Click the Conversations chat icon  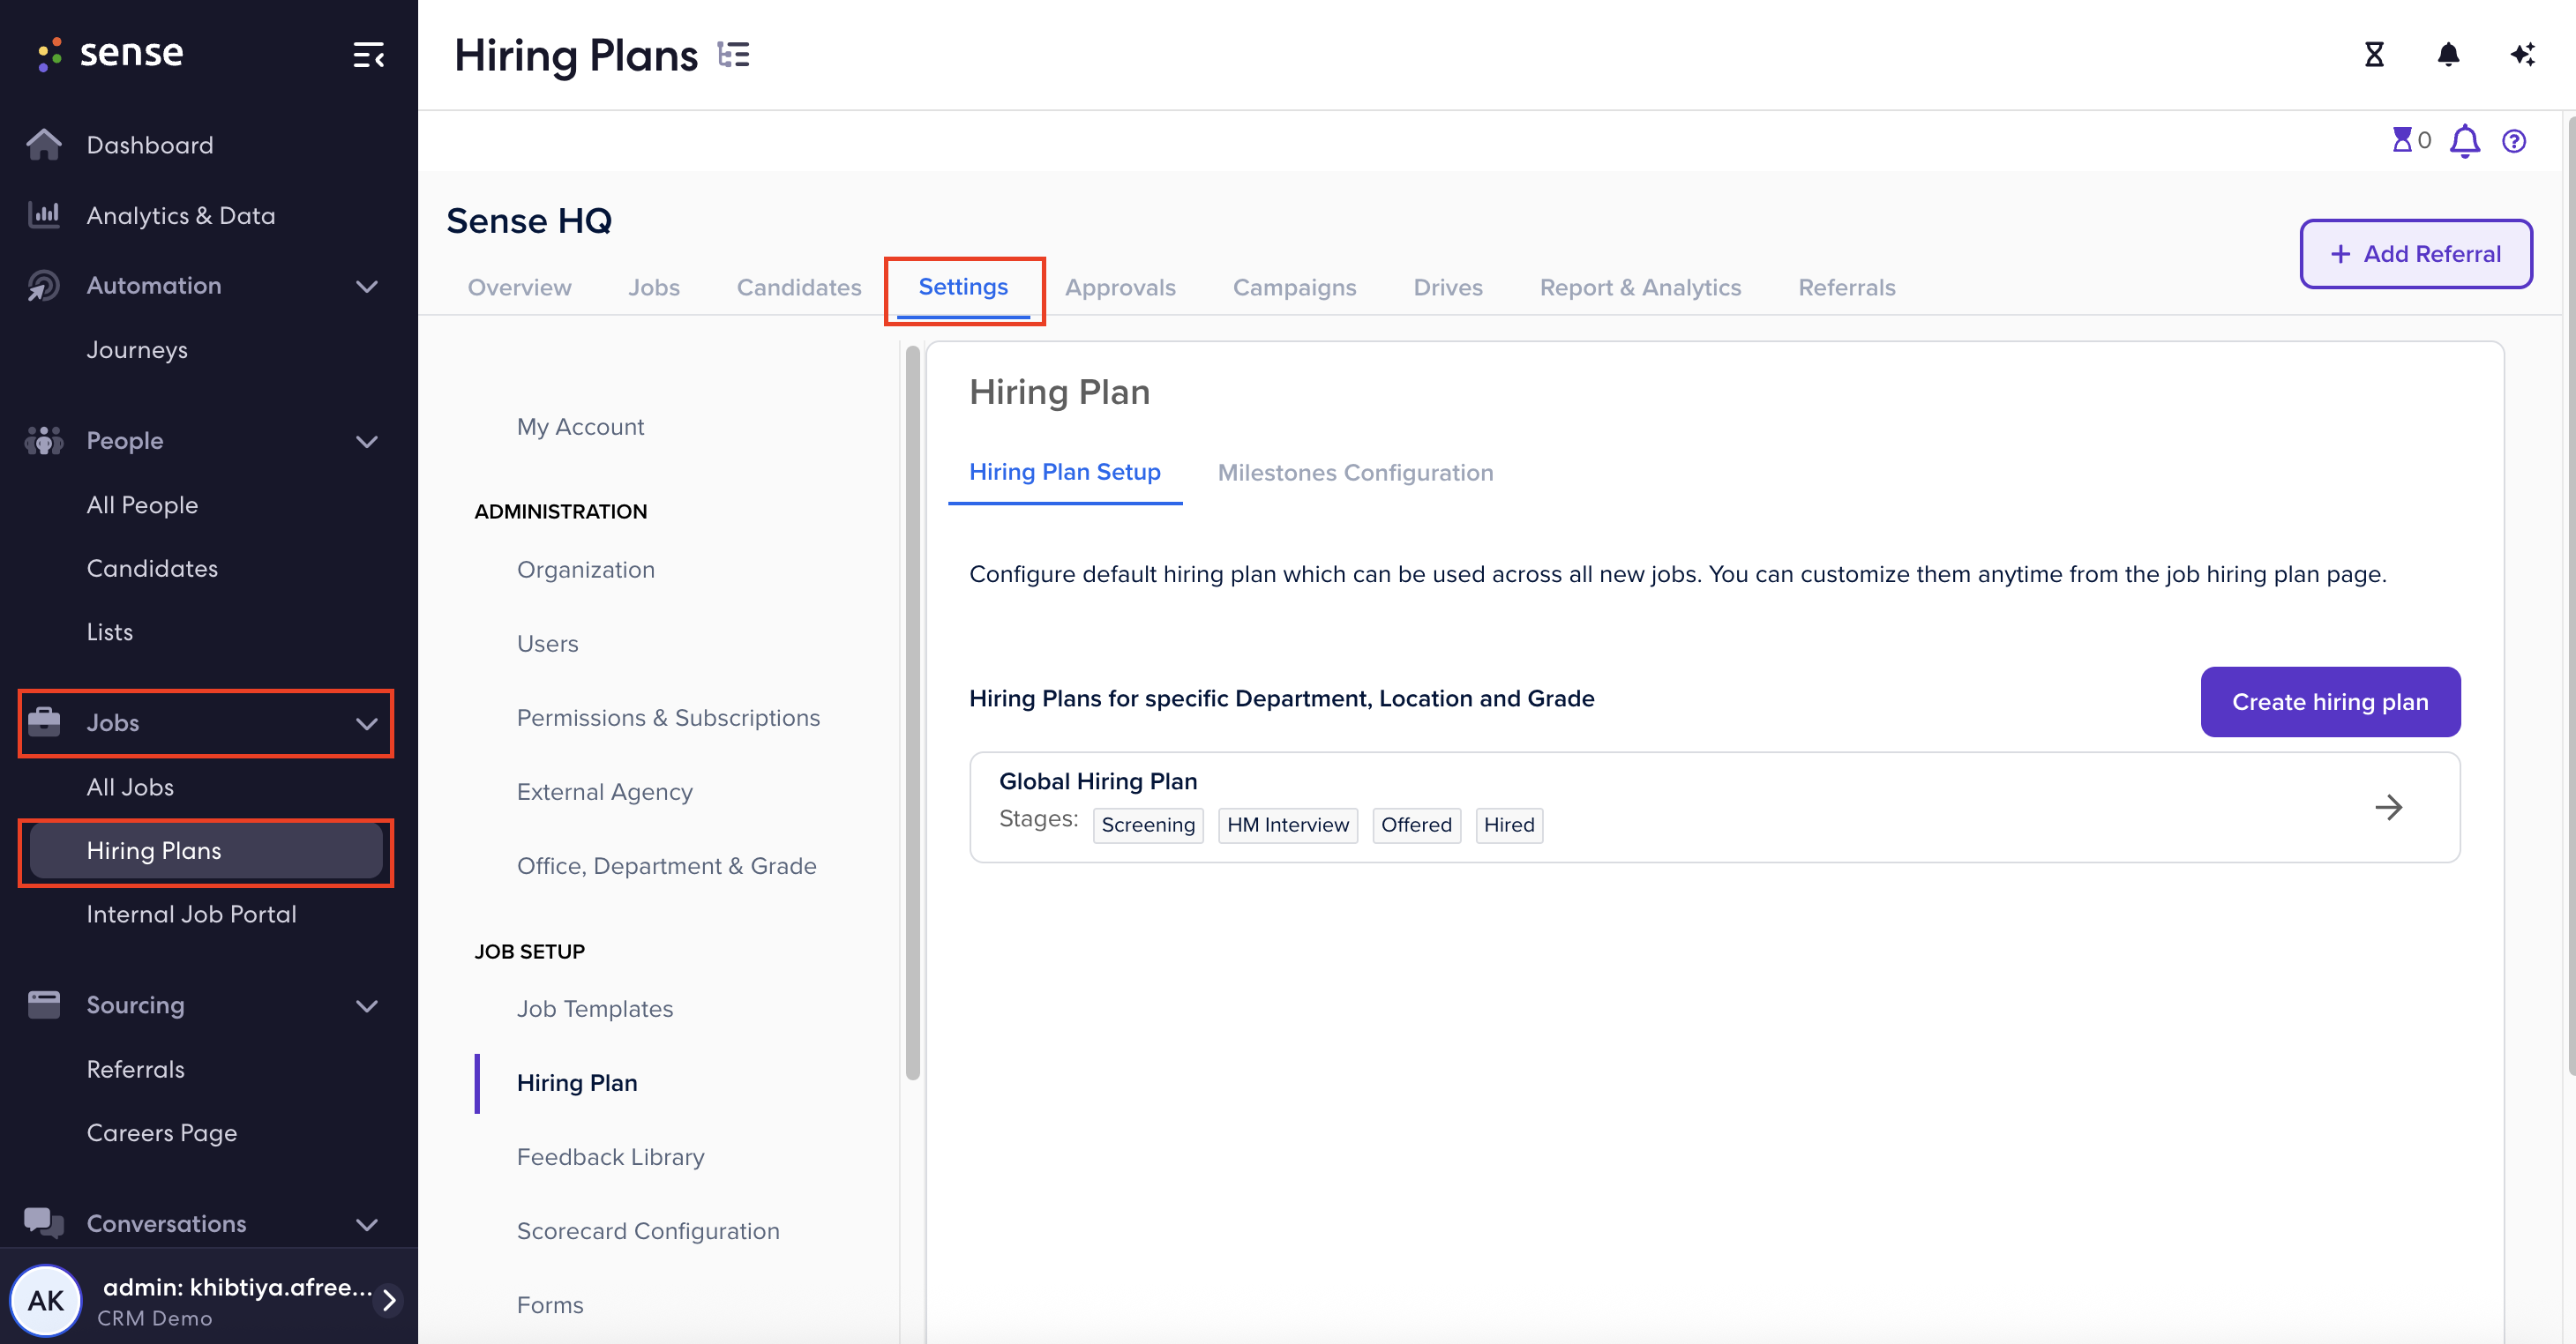pyautogui.click(x=44, y=1223)
